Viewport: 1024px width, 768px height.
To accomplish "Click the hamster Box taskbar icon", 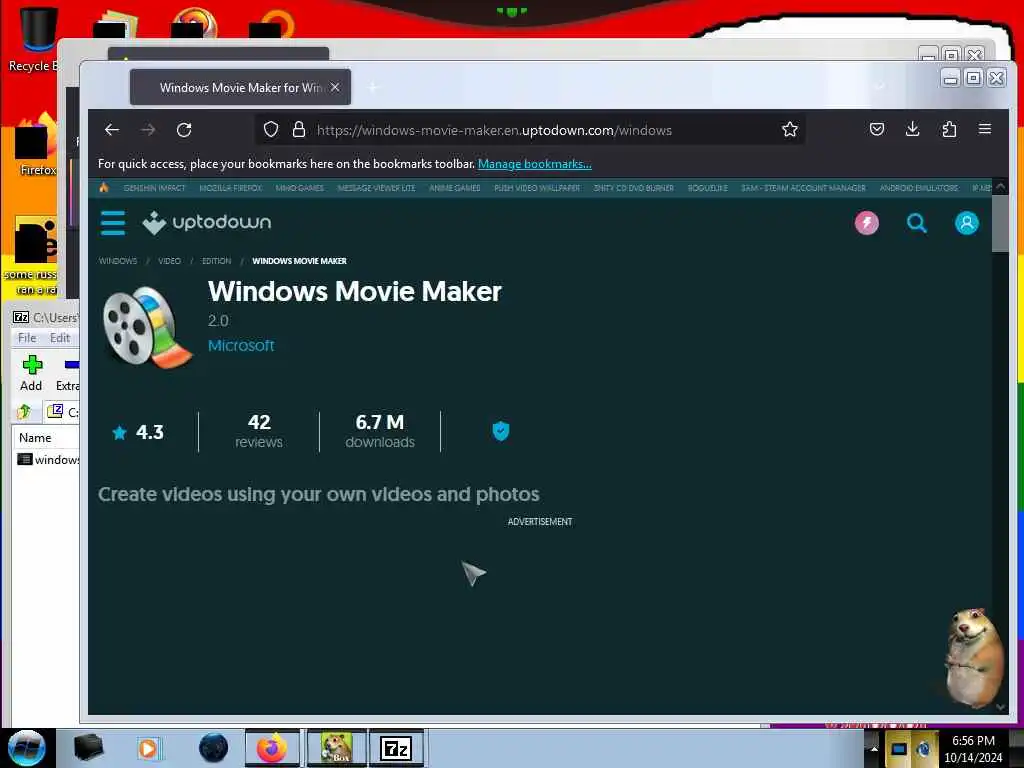I will point(336,748).
